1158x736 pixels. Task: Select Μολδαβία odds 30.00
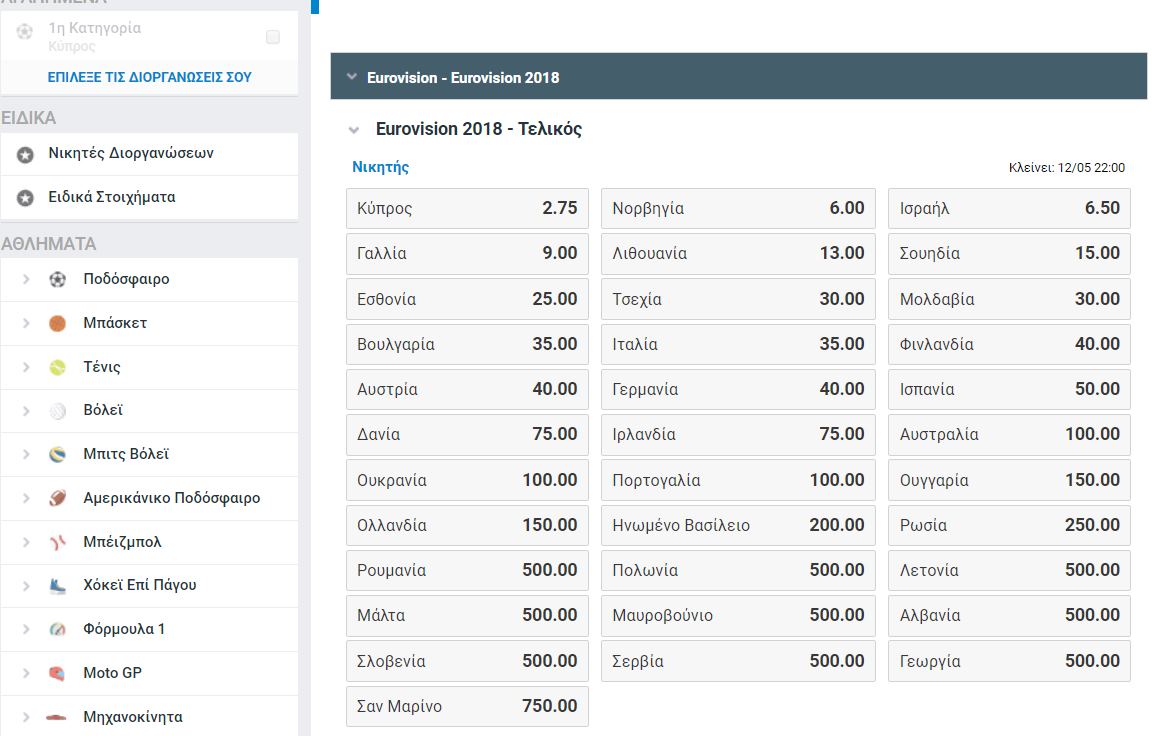pyautogui.click(x=1009, y=299)
